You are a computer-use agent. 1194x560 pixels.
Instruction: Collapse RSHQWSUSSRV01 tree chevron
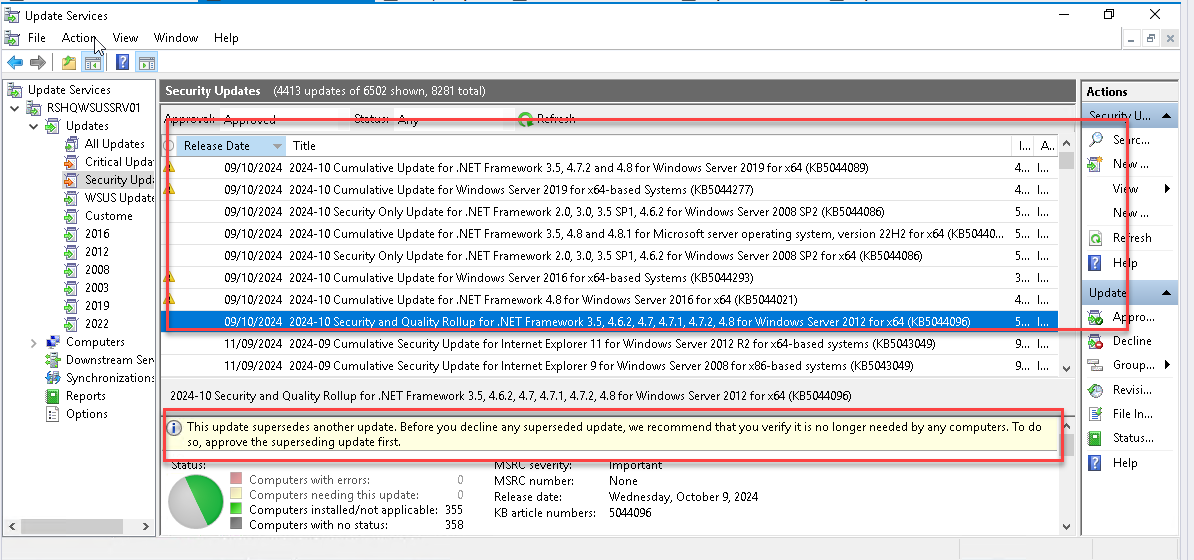pyautogui.click(x=15, y=108)
